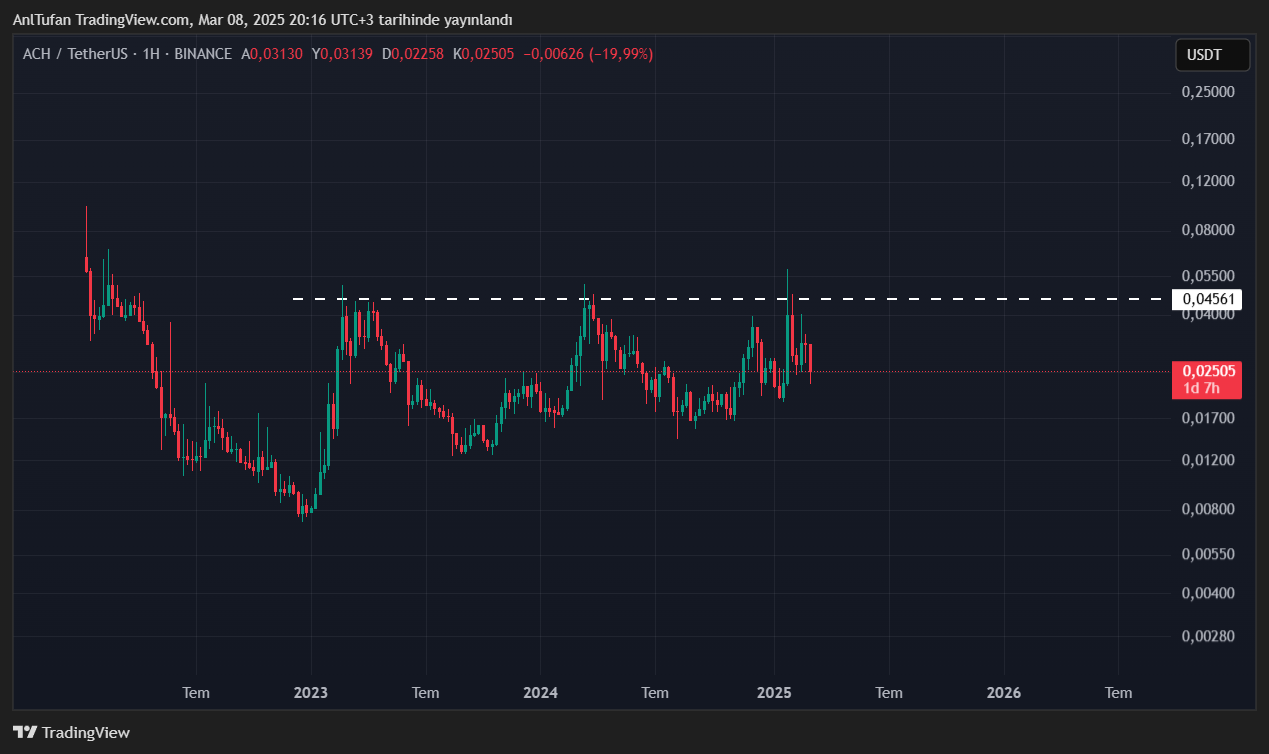1269x754 pixels.
Task: Click the high value Y0,03139
Action: pyautogui.click(x=343, y=54)
